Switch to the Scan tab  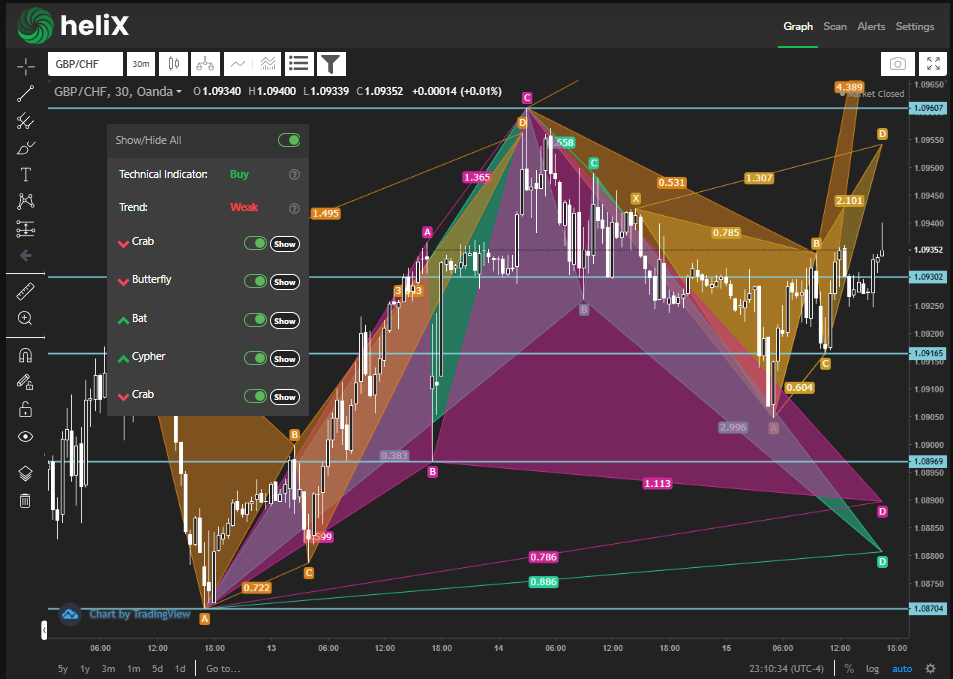point(835,27)
